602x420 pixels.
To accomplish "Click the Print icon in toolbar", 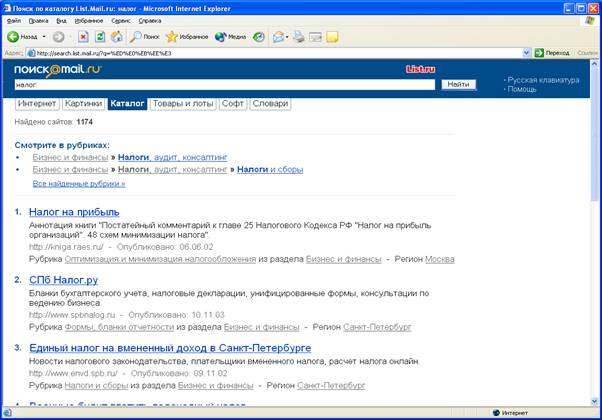I will [297, 37].
